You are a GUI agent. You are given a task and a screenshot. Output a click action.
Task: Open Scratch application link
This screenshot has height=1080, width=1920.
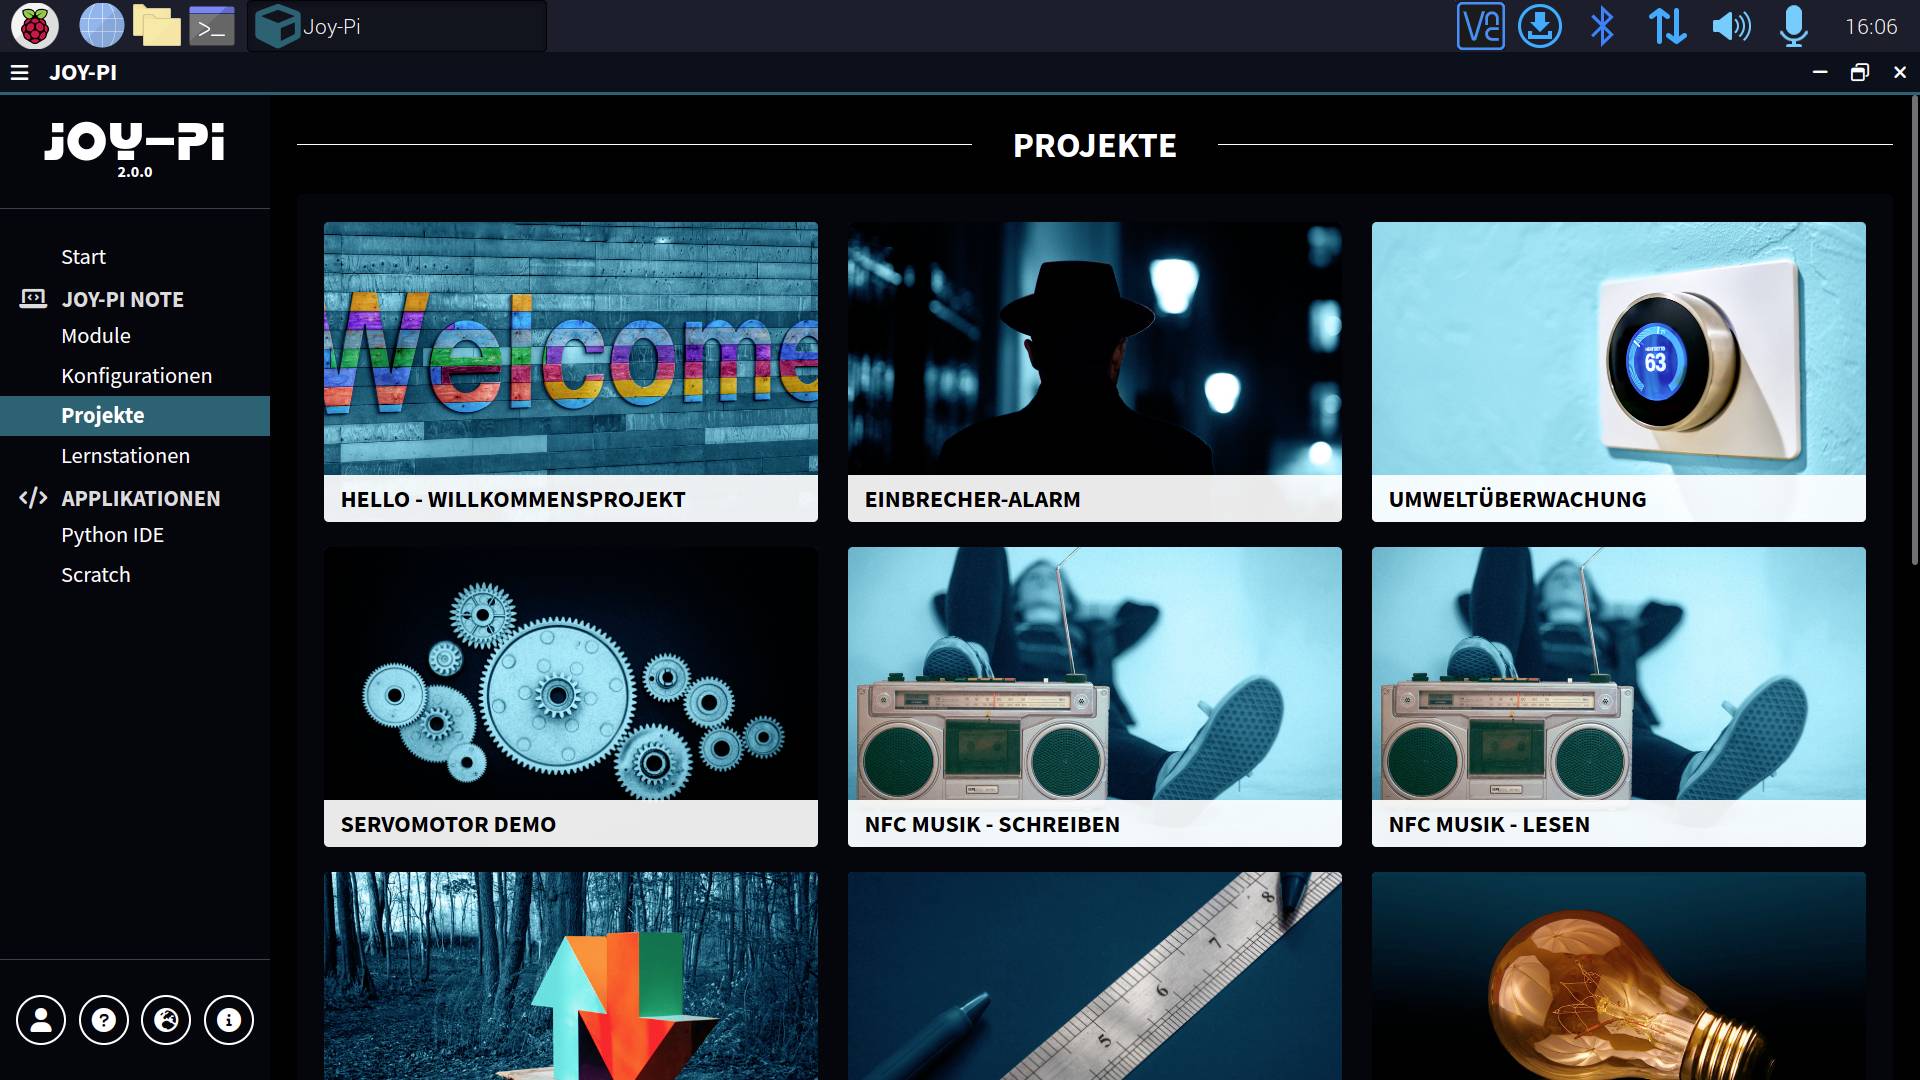click(96, 575)
